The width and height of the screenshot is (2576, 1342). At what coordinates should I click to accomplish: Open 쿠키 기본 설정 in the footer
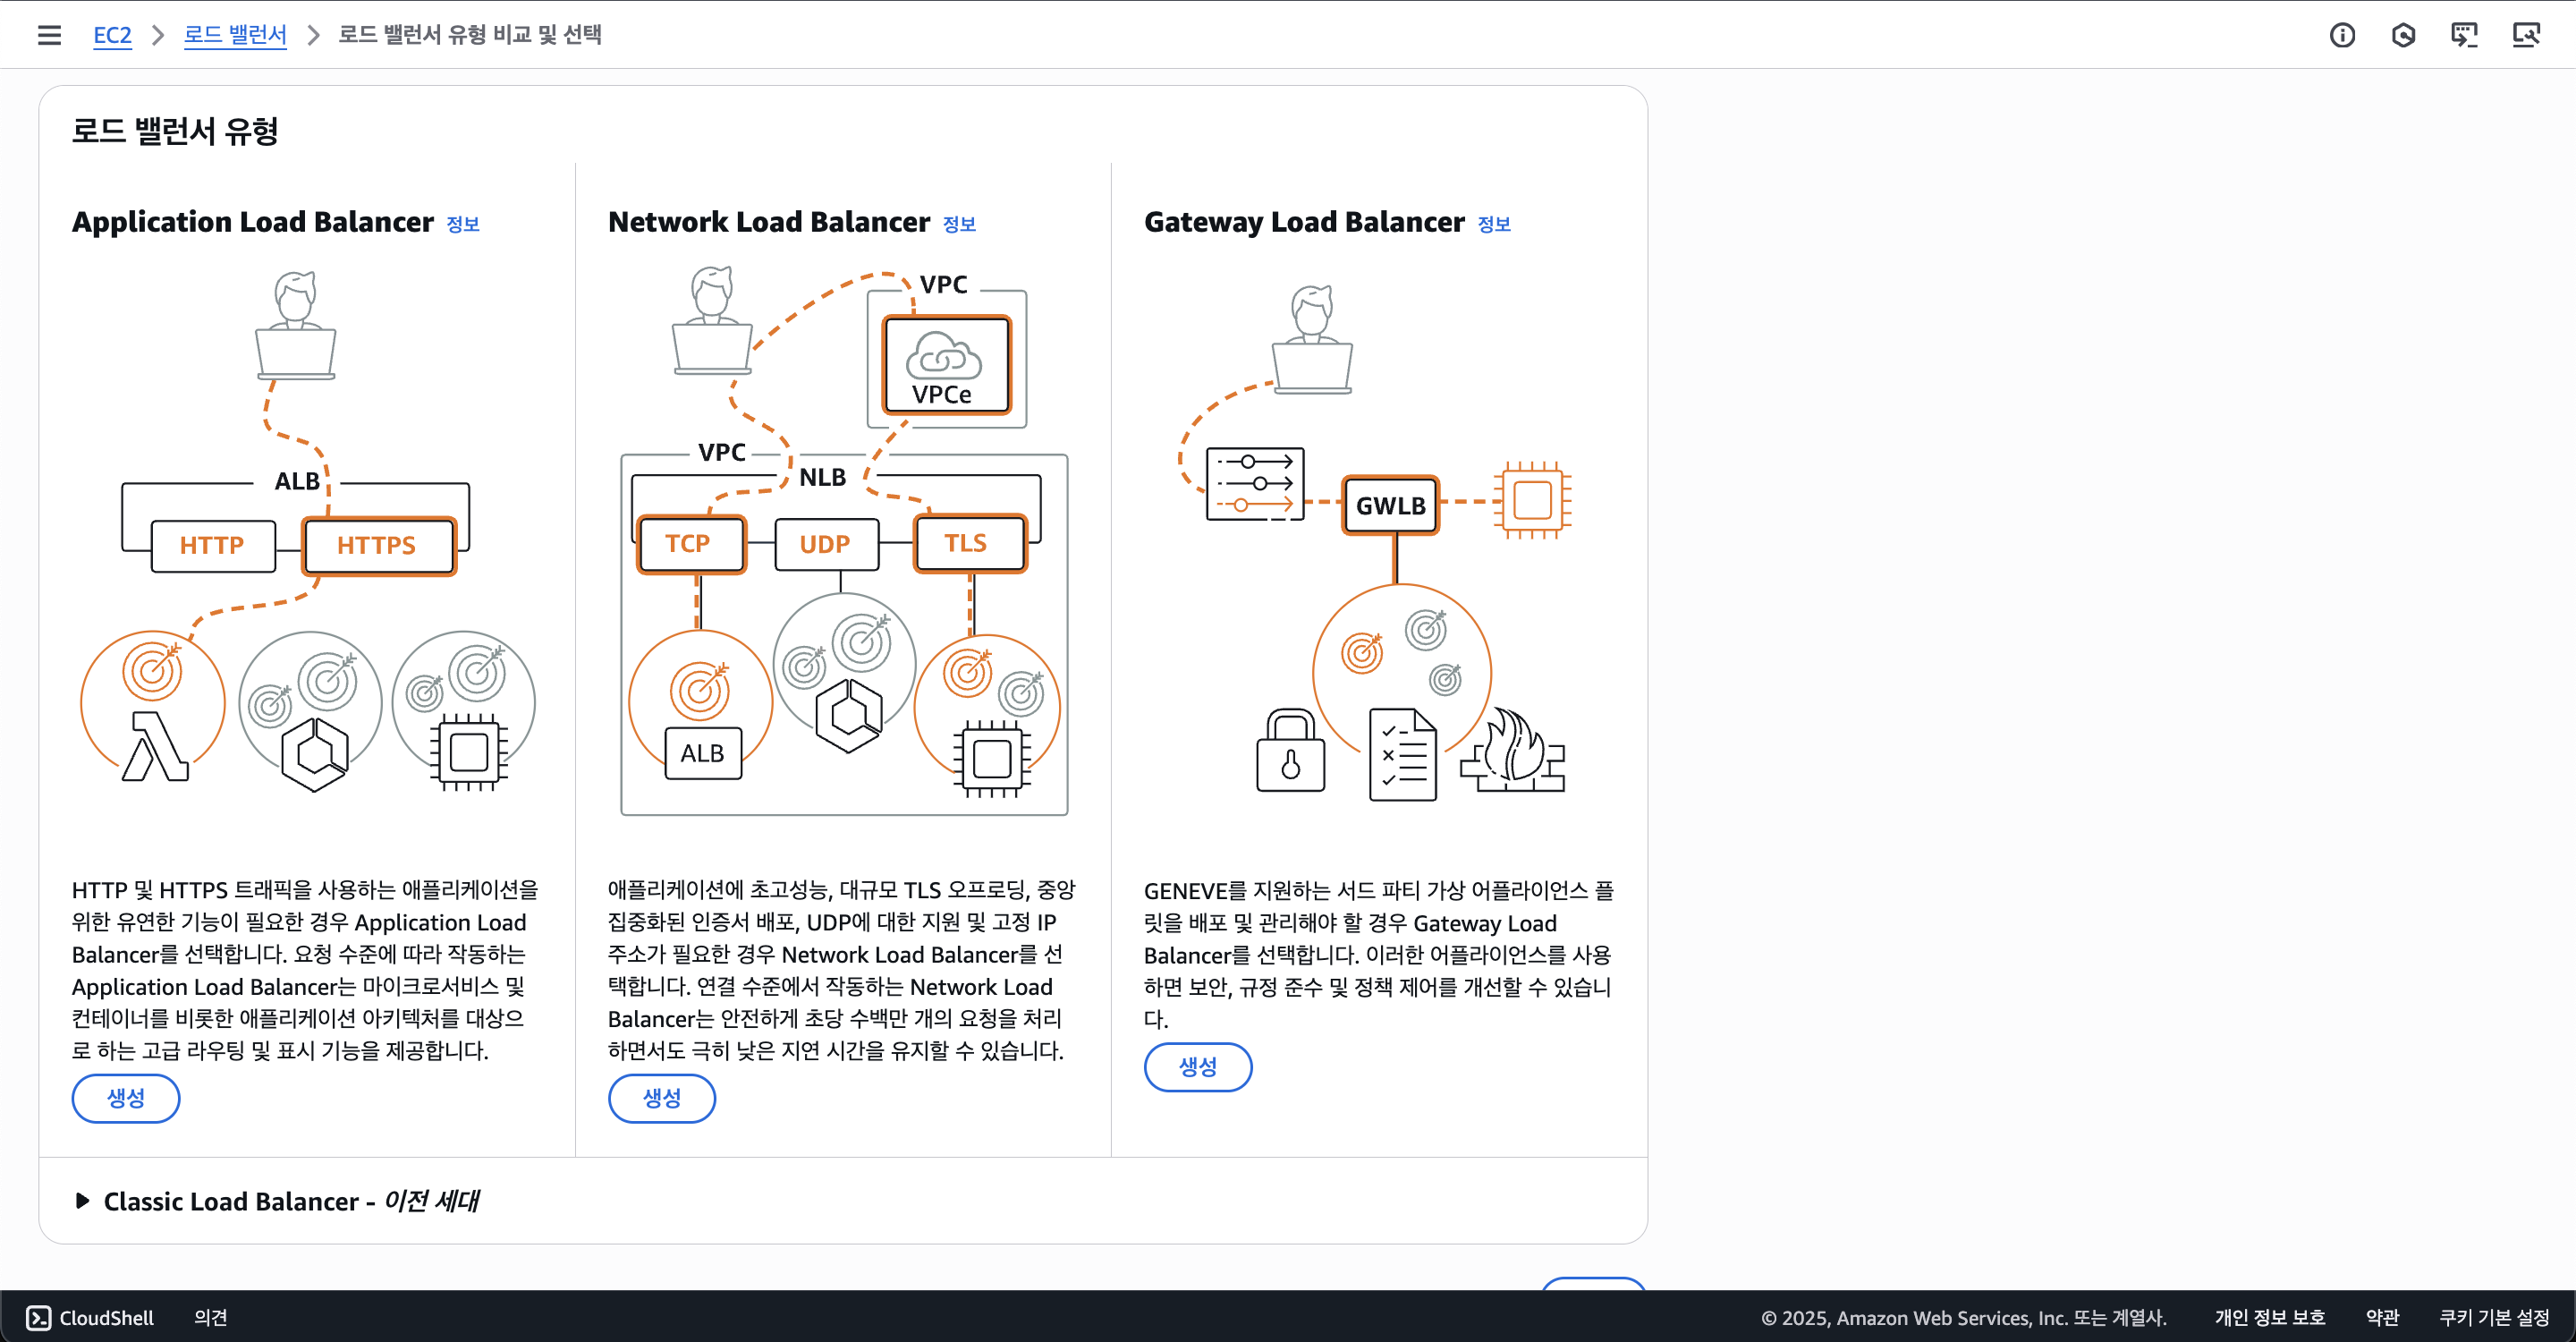(2494, 1317)
